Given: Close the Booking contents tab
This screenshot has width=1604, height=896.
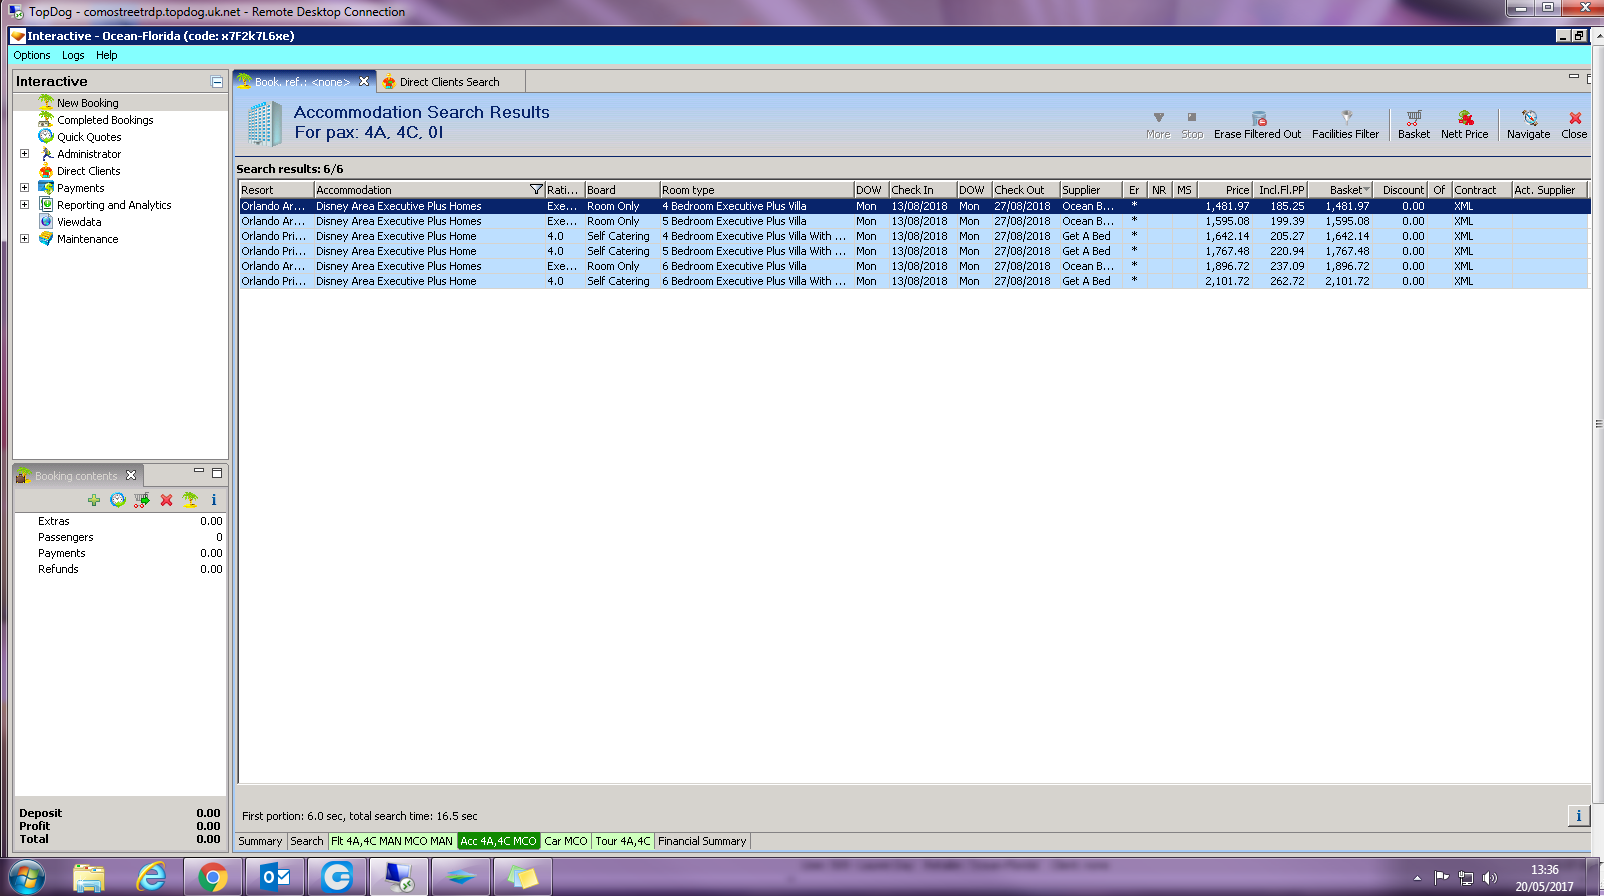Looking at the screenshot, I should [x=131, y=476].
